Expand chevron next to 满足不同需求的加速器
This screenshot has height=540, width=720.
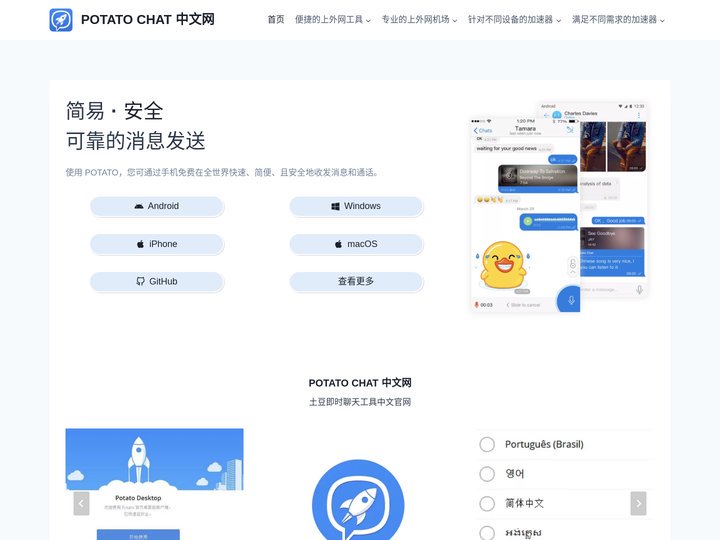662,20
